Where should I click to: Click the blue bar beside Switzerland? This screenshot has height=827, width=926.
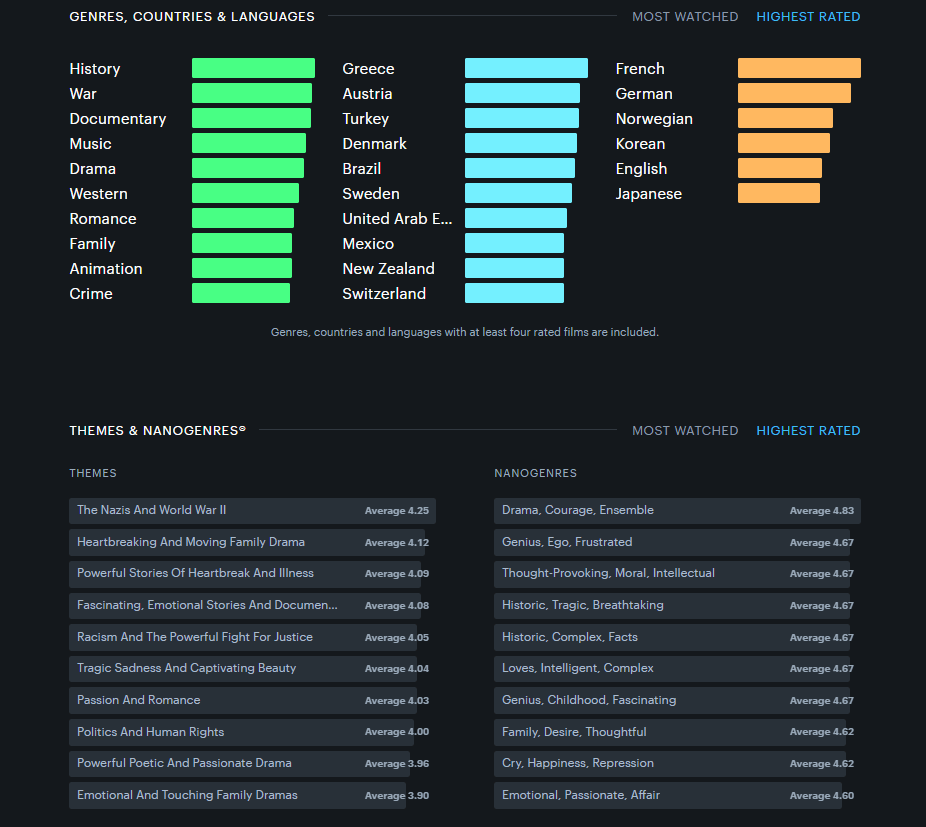click(514, 294)
